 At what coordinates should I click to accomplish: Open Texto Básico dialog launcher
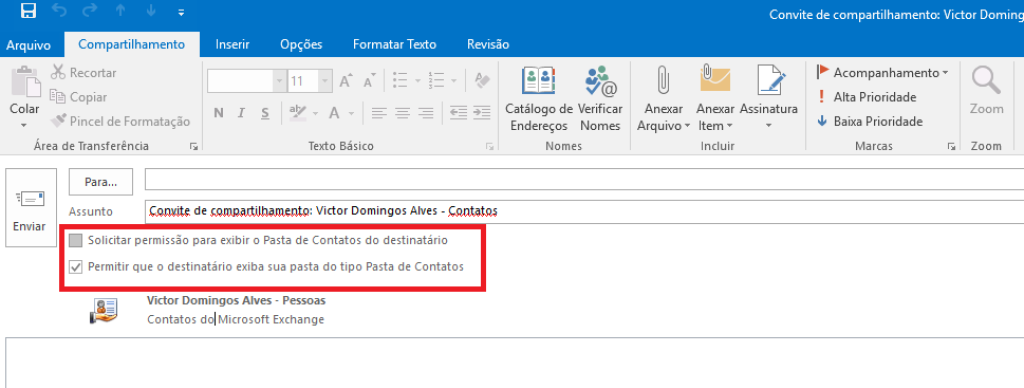pyautogui.click(x=489, y=147)
